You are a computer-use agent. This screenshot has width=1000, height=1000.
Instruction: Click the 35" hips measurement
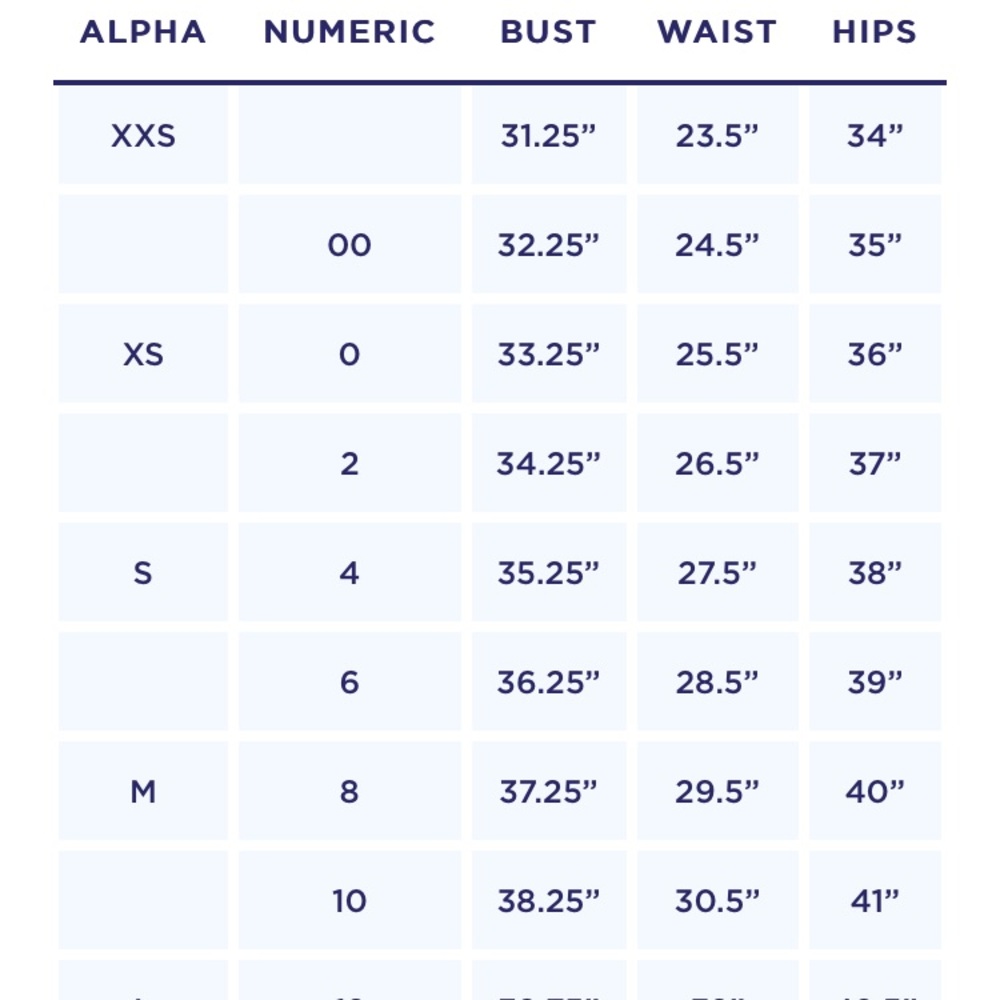(874, 245)
